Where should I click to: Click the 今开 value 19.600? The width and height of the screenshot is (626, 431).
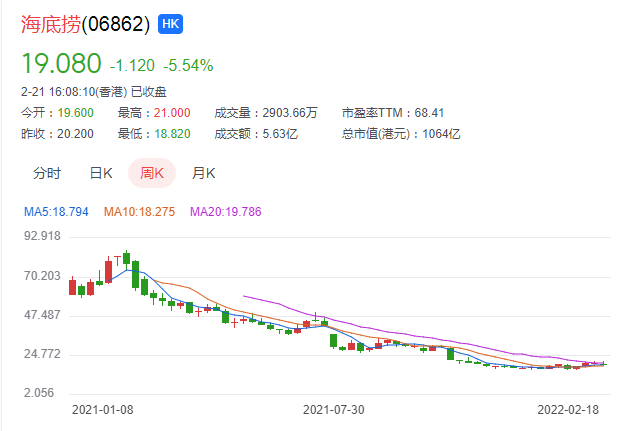pyautogui.click(x=75, y=113)
